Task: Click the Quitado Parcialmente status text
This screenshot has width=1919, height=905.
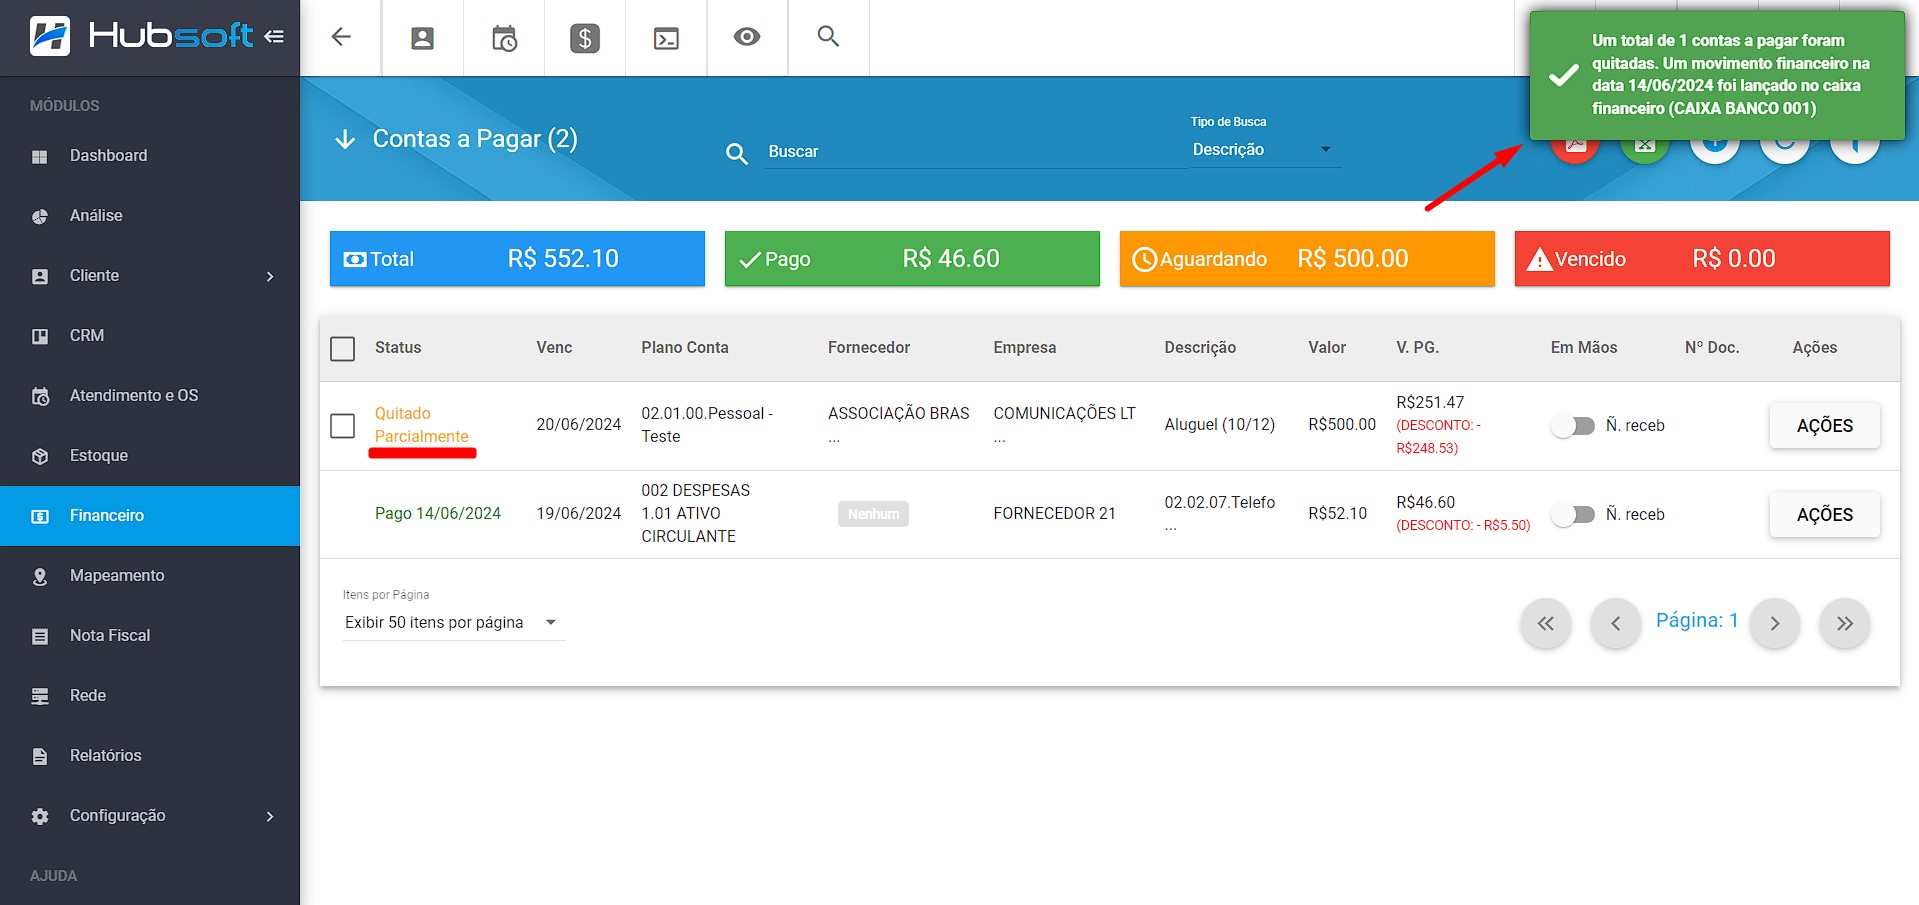Action: (422, 425)
